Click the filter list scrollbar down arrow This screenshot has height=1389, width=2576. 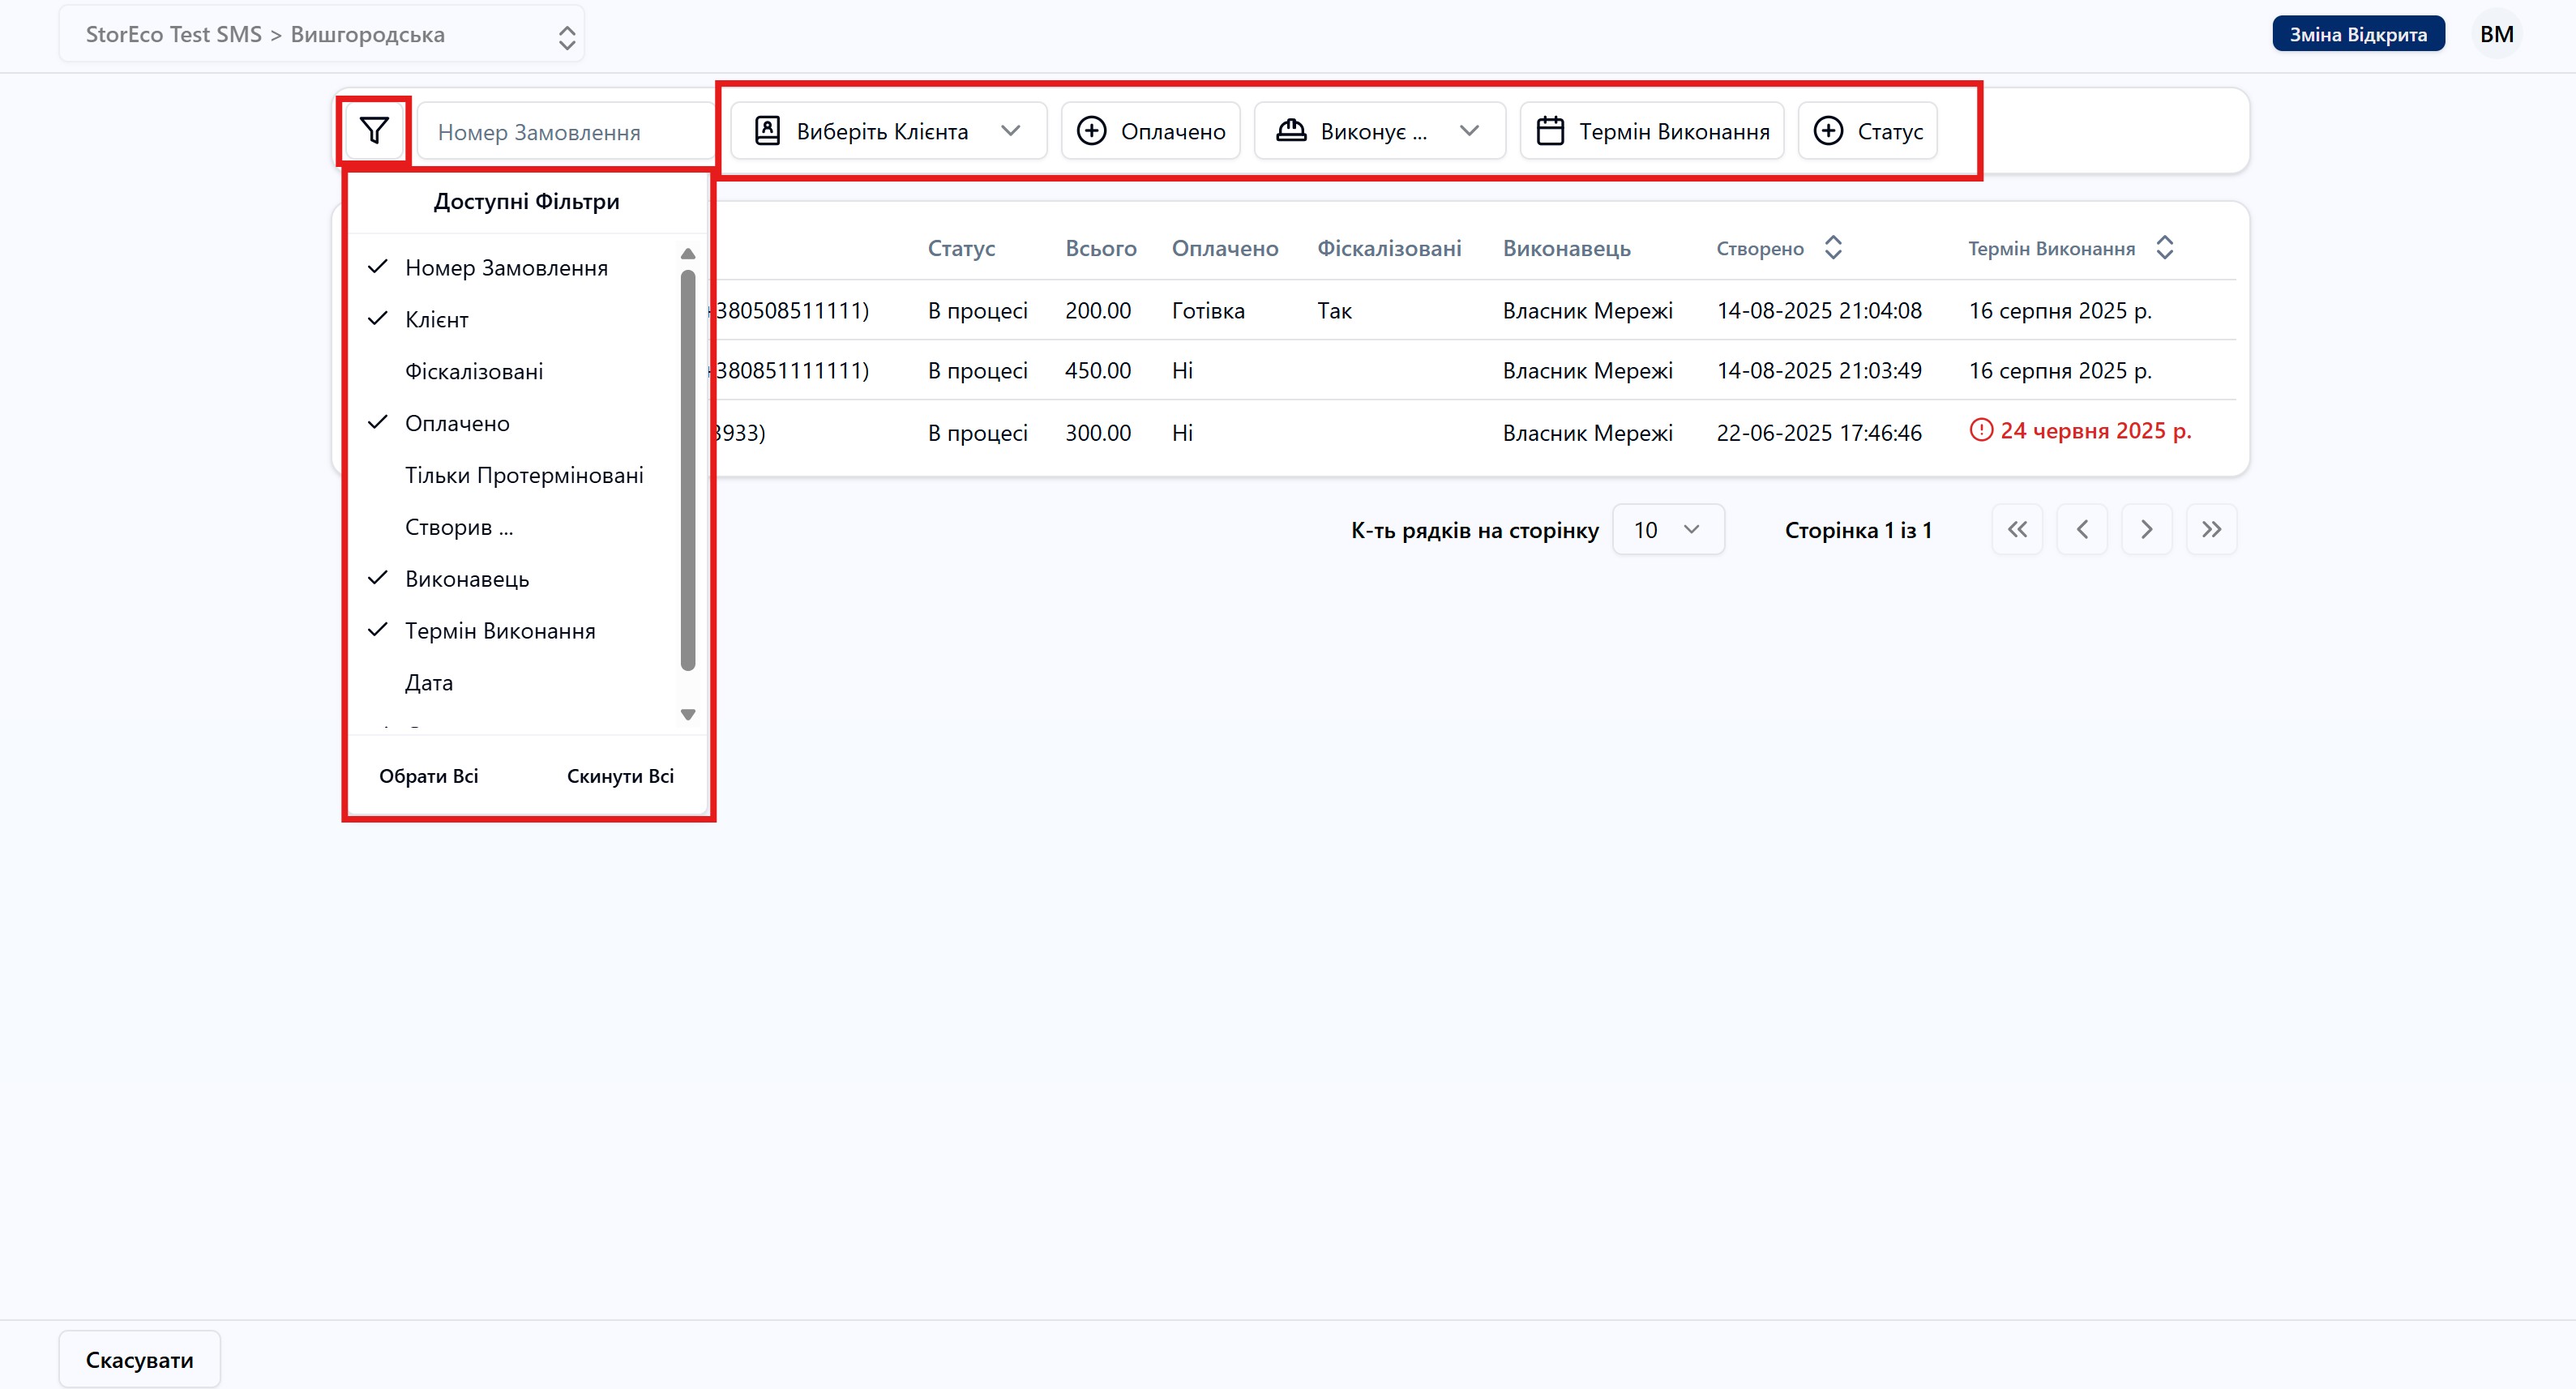688,715
